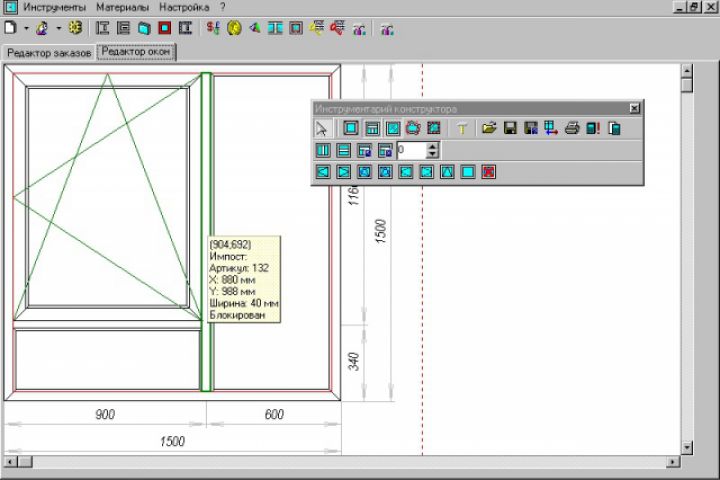Screen dimensions: 720x480
Task: Choose the right-pointing triangle sash opening icon
Action: (343, 172)
